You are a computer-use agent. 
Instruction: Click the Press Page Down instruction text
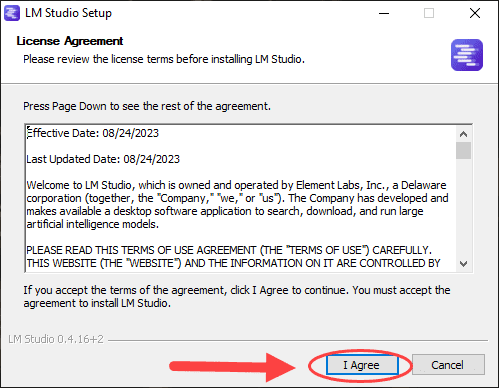pyautogui.click(x=147, y=106)
